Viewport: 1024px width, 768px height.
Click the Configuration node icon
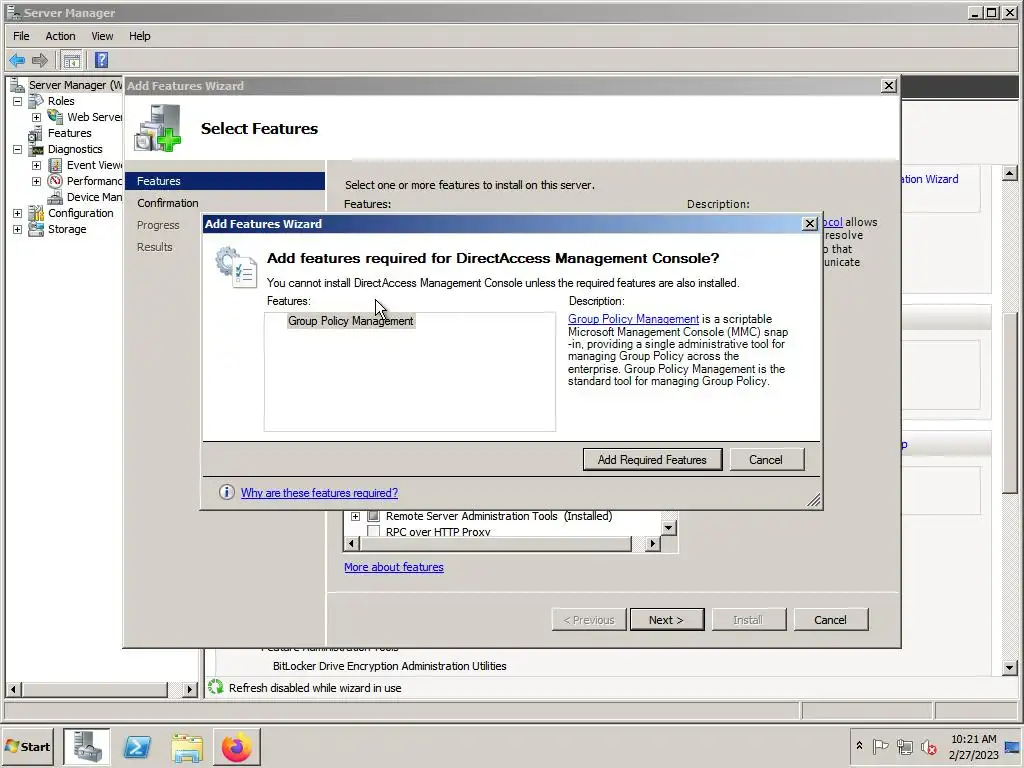(36, 213)
